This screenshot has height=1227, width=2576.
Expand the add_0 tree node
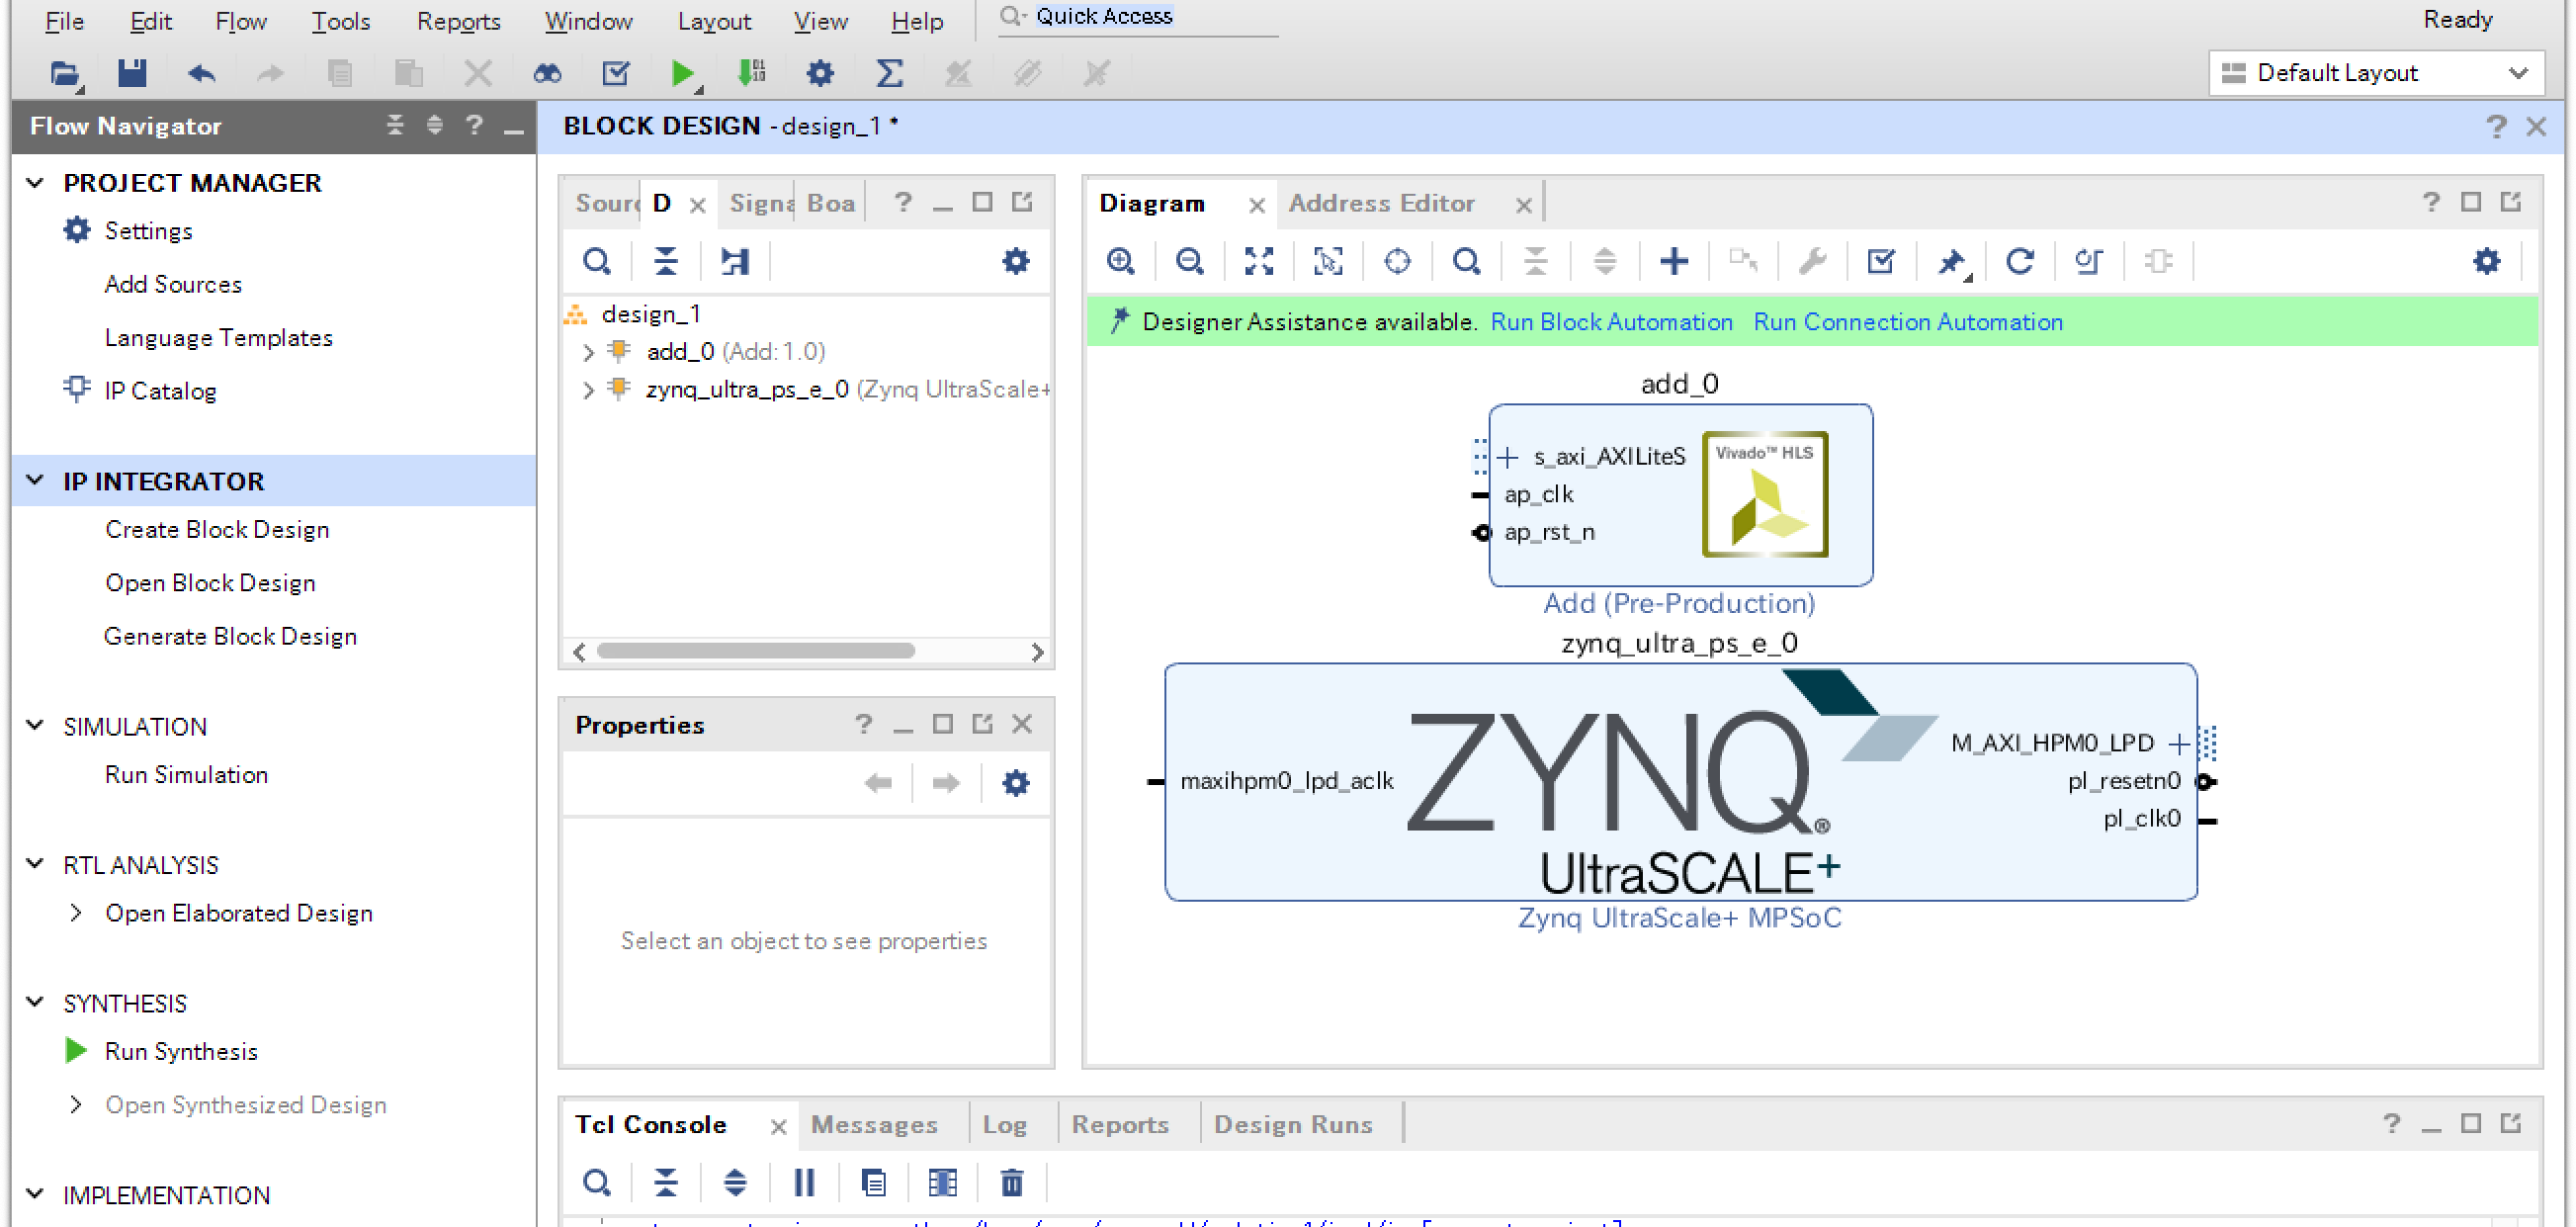click(588, 352)
